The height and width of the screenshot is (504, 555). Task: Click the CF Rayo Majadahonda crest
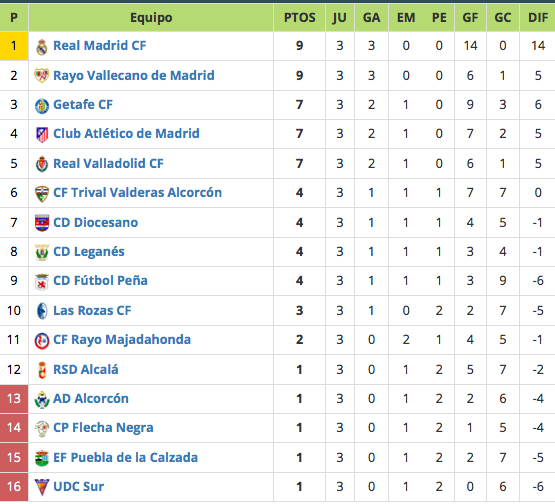(x=42, y=341)
